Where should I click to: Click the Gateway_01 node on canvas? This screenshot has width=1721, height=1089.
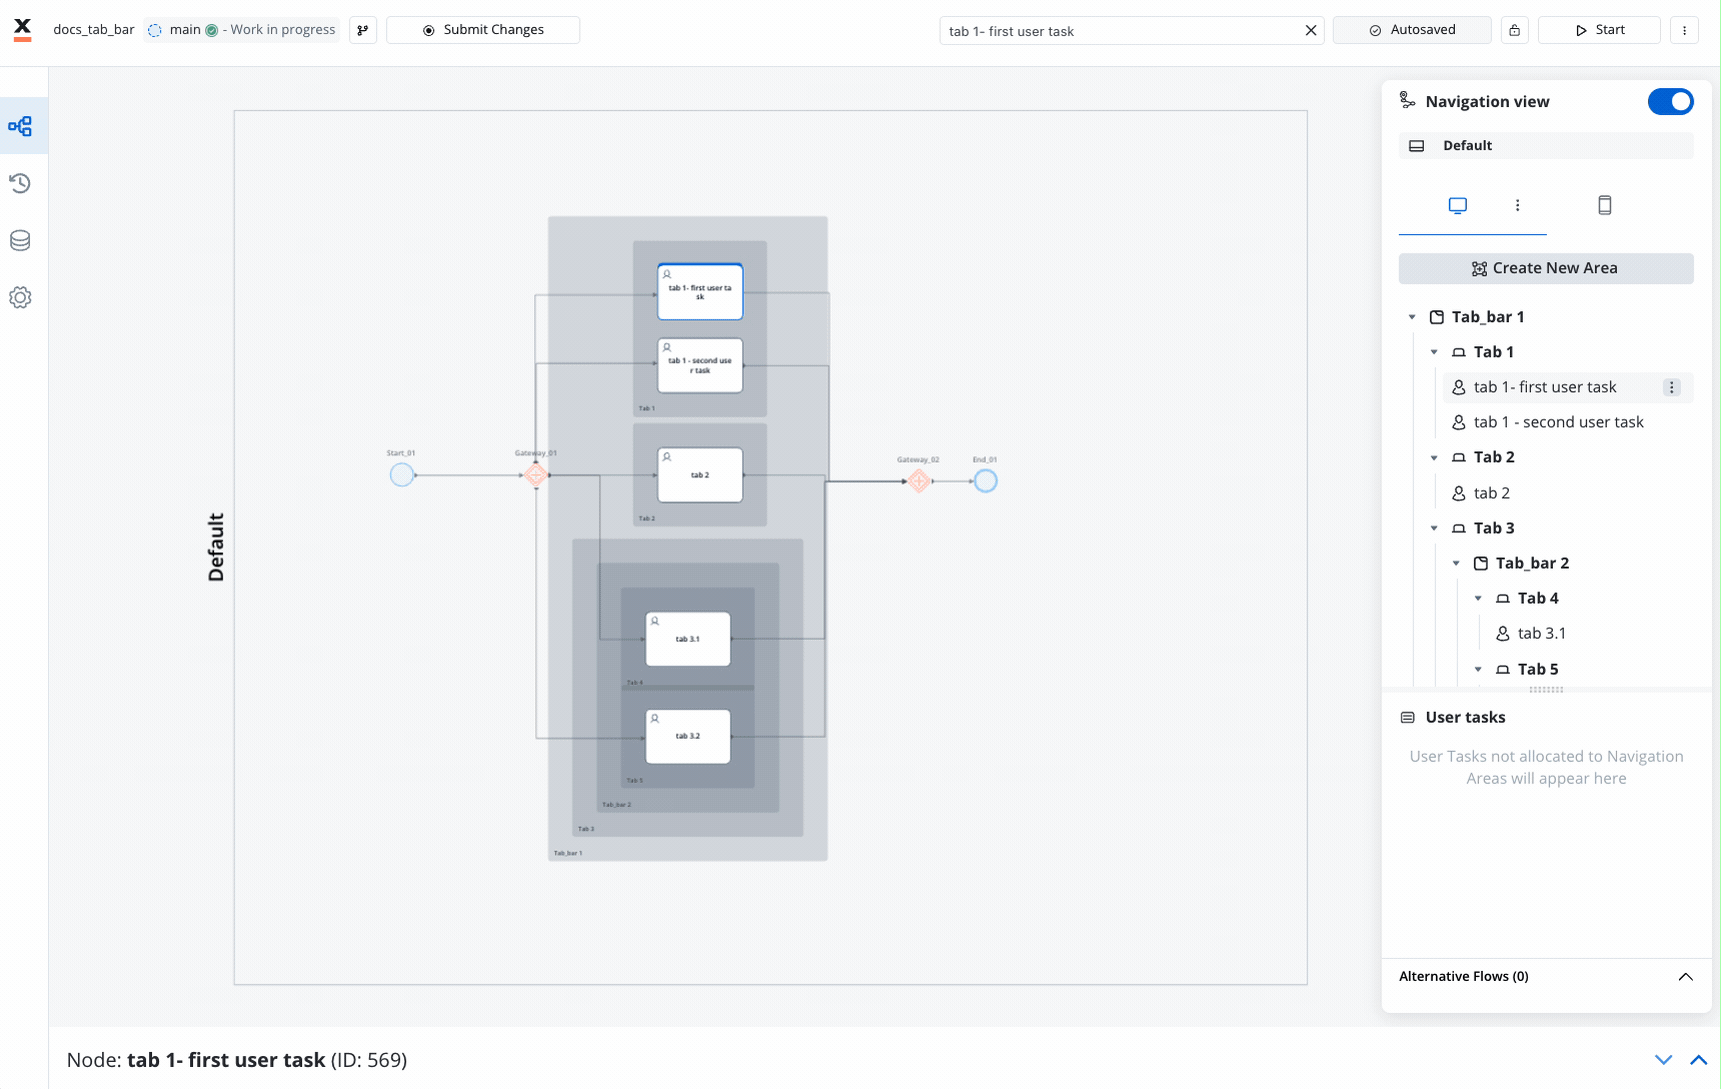pos(536,475)
